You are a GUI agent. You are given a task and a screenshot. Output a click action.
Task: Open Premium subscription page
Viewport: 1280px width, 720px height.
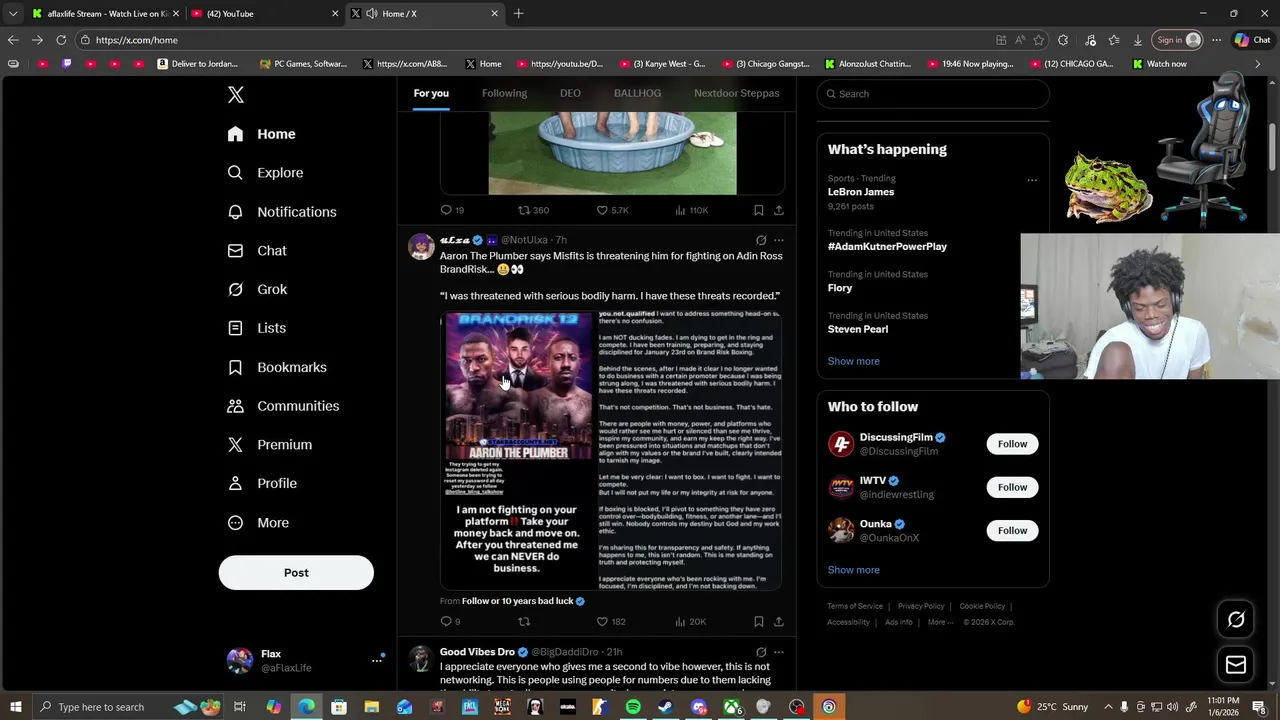point(270,445)
